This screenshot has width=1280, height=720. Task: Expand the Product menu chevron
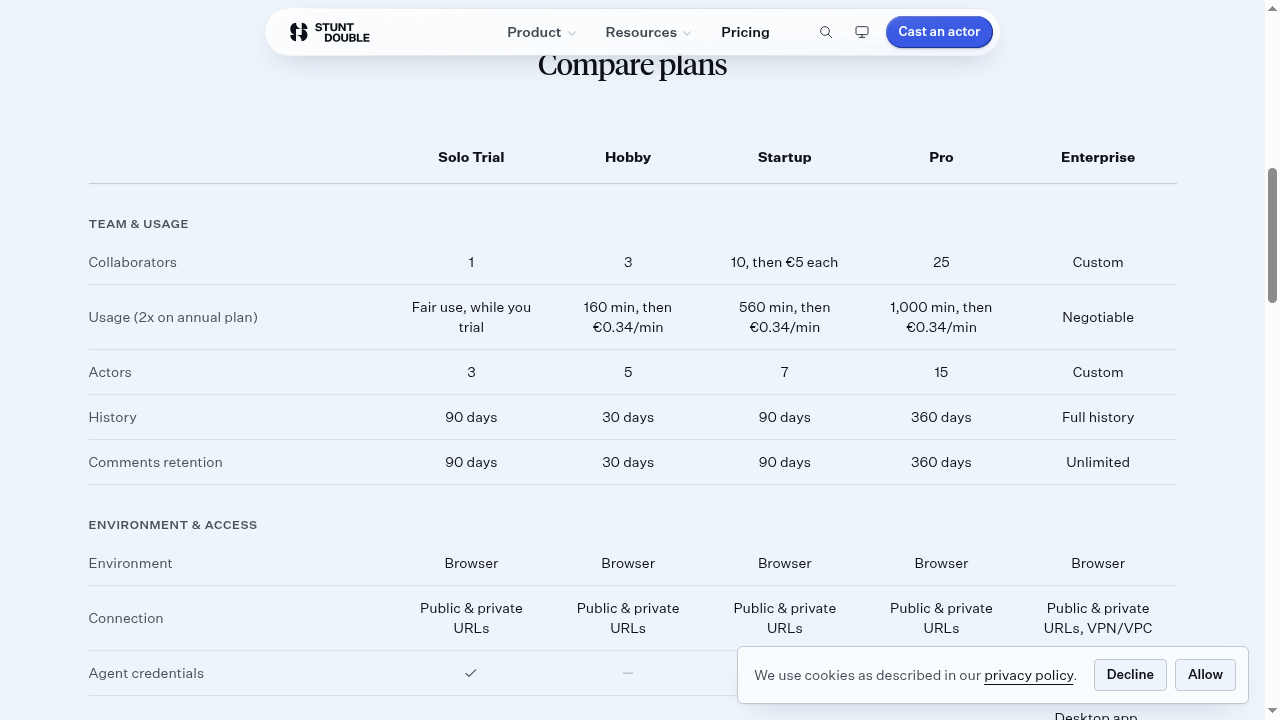[572, 33]
